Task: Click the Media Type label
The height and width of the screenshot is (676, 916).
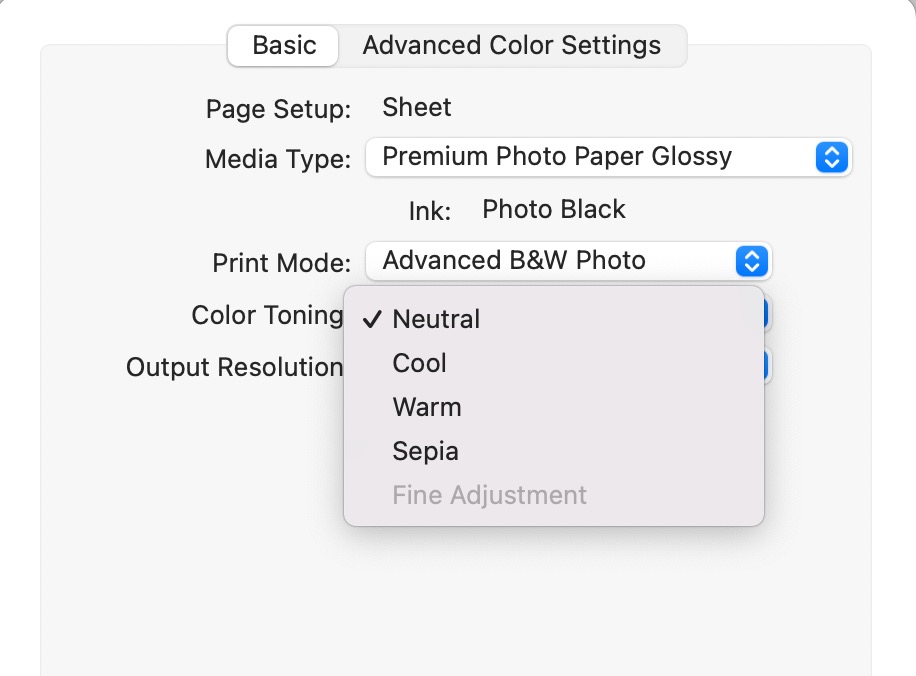Action: click(x=278, y=158)
